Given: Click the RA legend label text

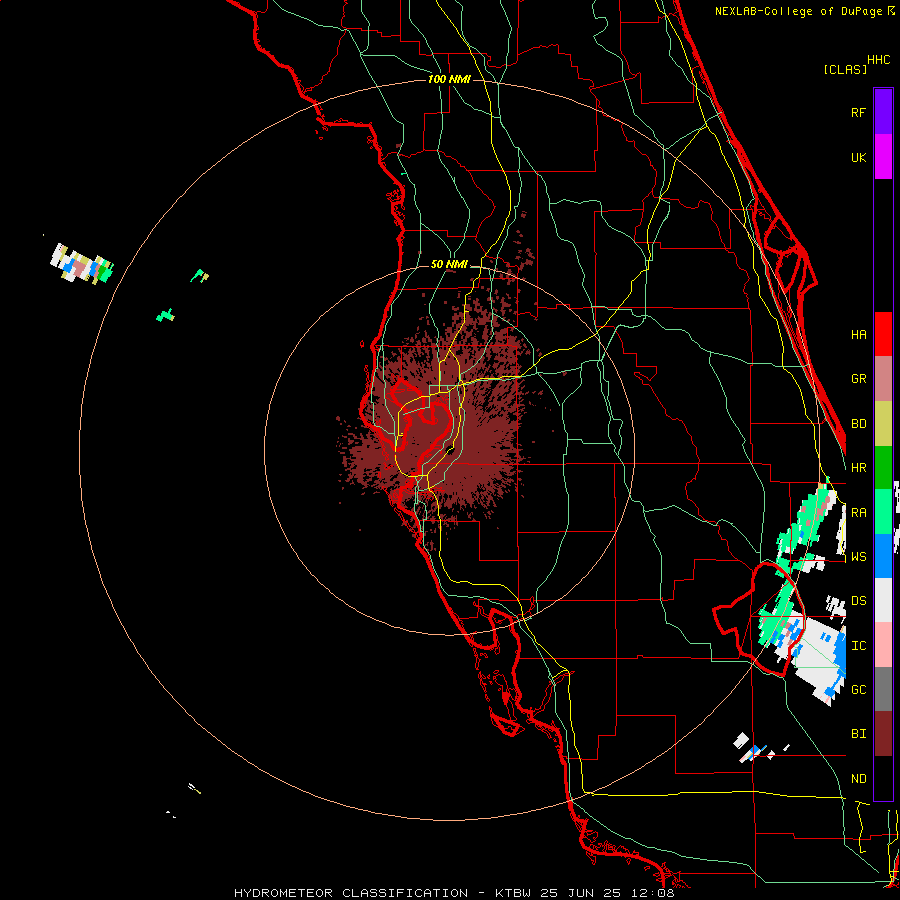Looking at the screenshot, I should coord(858,513).
